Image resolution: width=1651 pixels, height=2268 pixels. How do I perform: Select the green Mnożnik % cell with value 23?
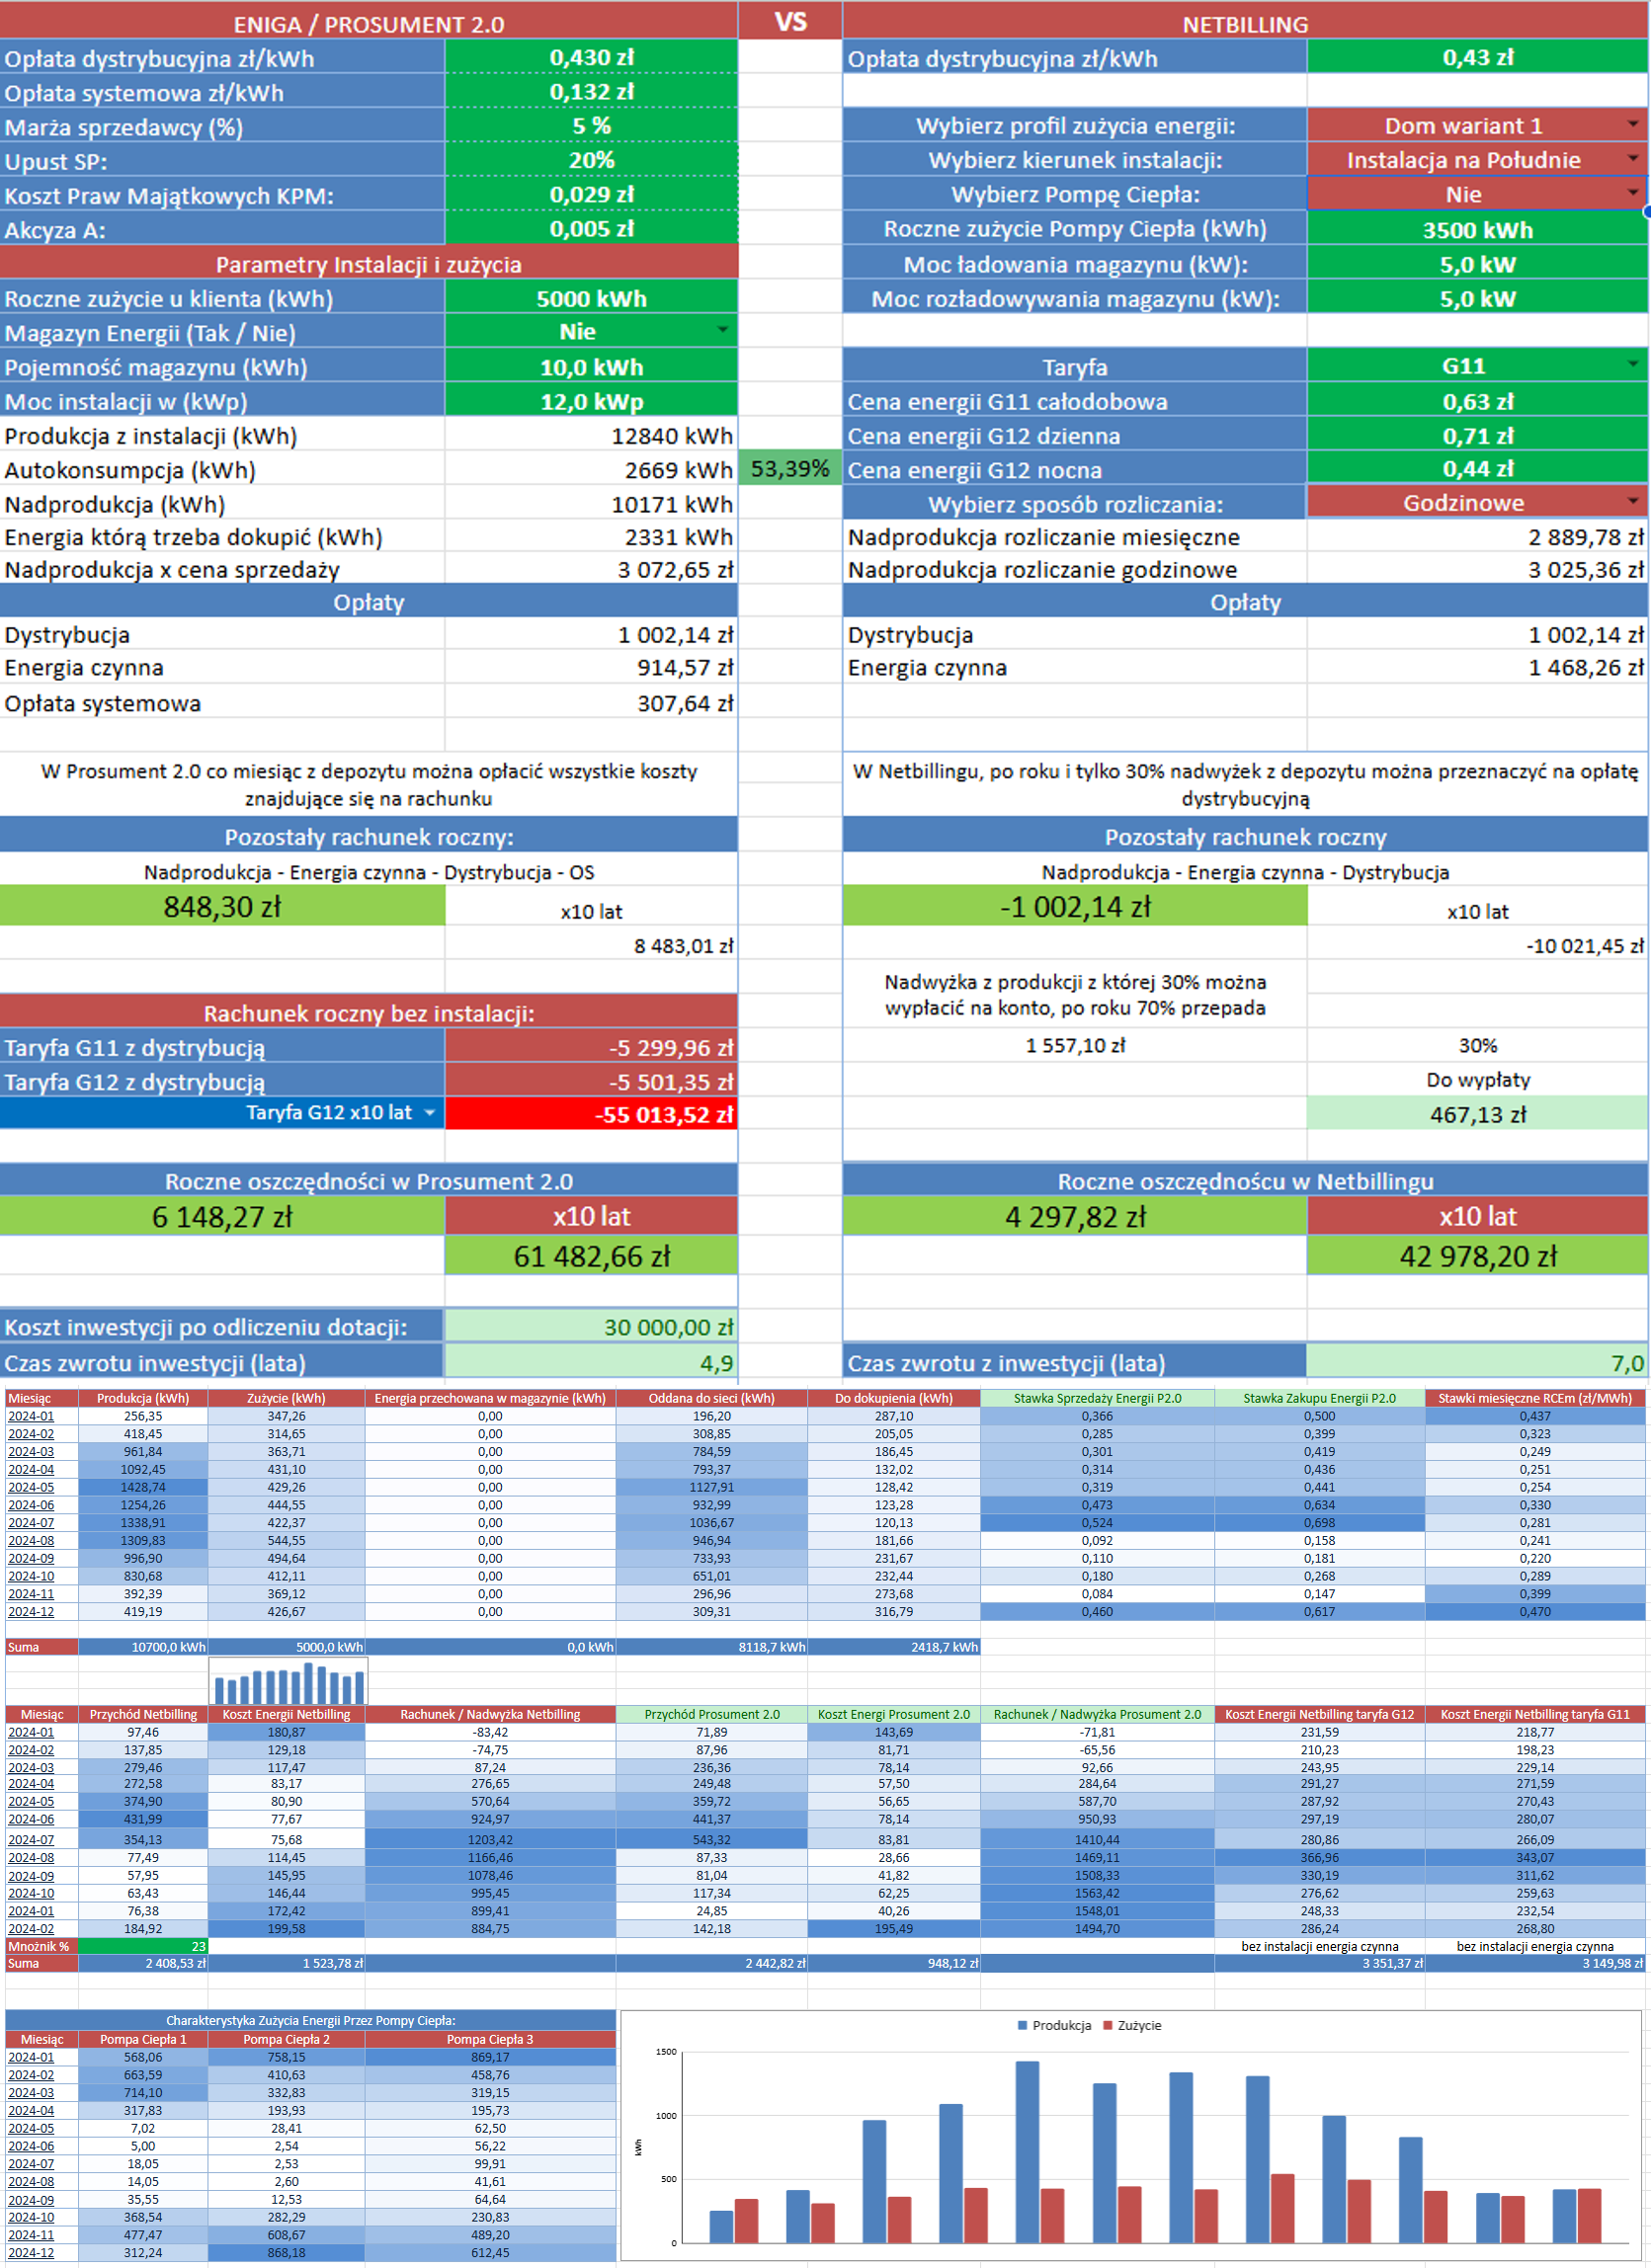point(142,1946)
